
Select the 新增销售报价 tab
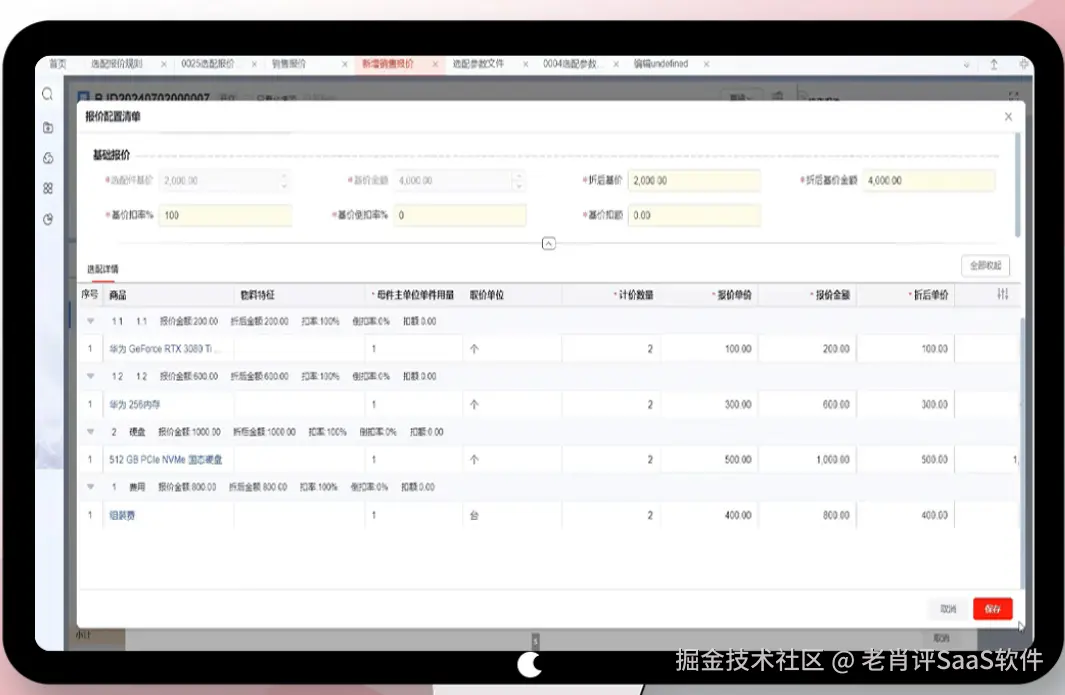pos(387,64)
